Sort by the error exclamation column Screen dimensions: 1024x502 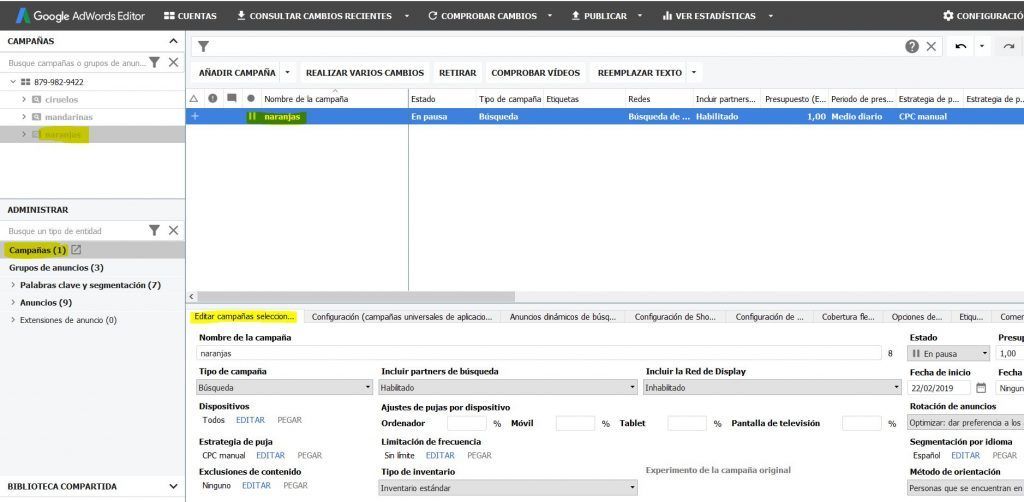(x=212, y=99)
